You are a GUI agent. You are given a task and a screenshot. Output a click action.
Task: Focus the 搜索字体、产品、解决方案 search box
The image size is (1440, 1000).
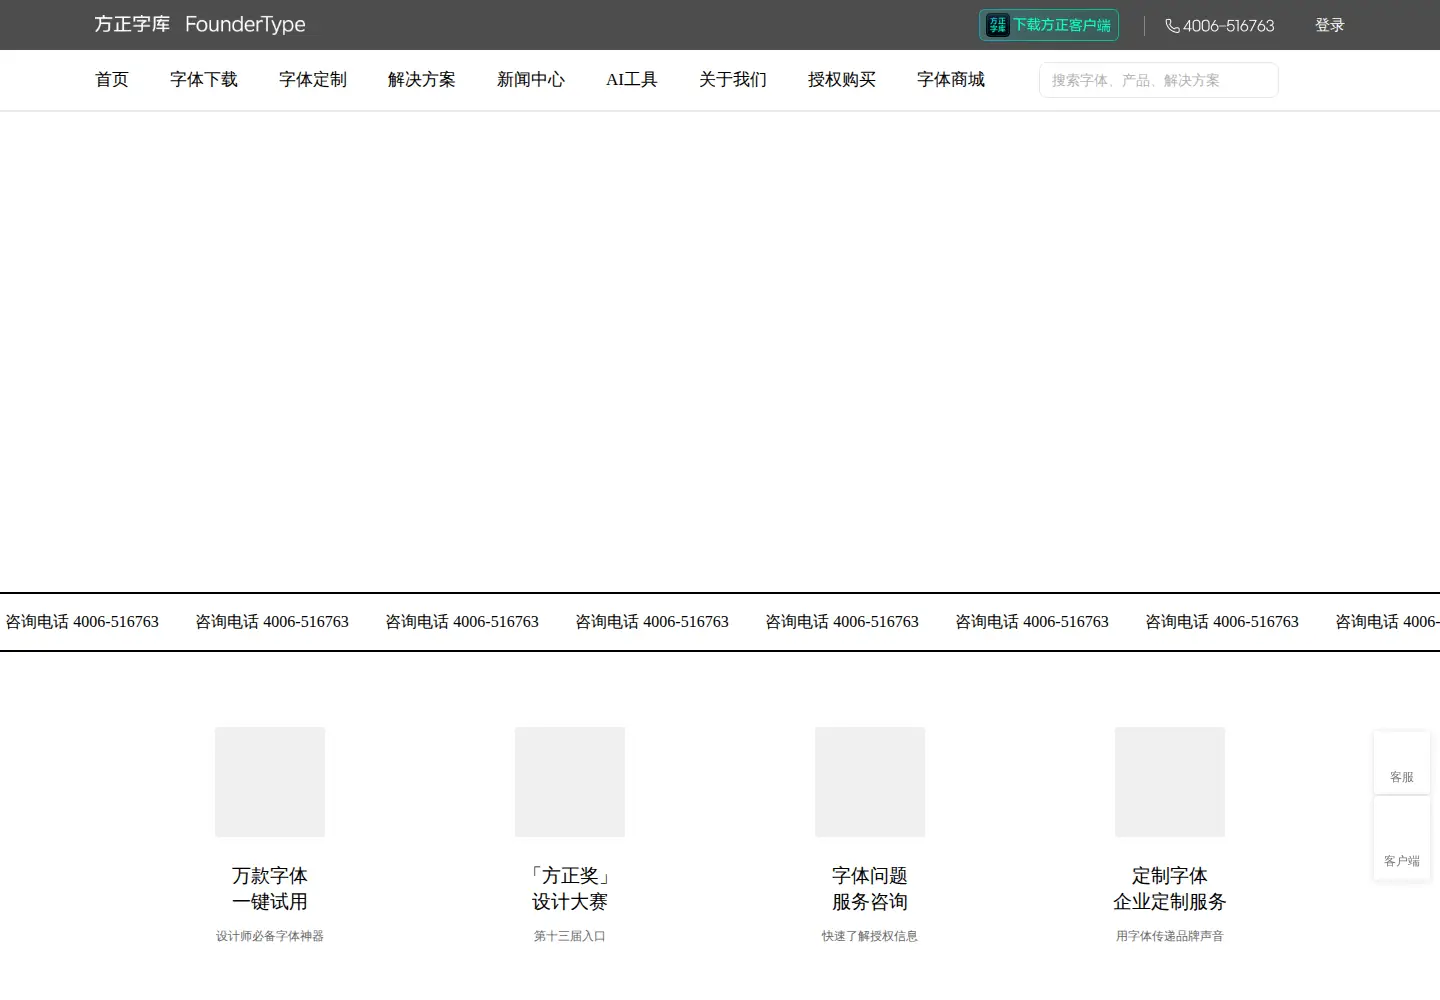(x=1159, y=80)
